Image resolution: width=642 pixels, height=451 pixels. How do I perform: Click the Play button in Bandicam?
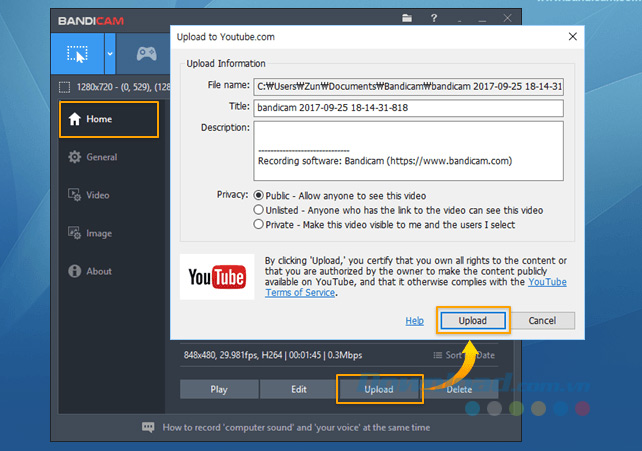(x=219, y=389)
